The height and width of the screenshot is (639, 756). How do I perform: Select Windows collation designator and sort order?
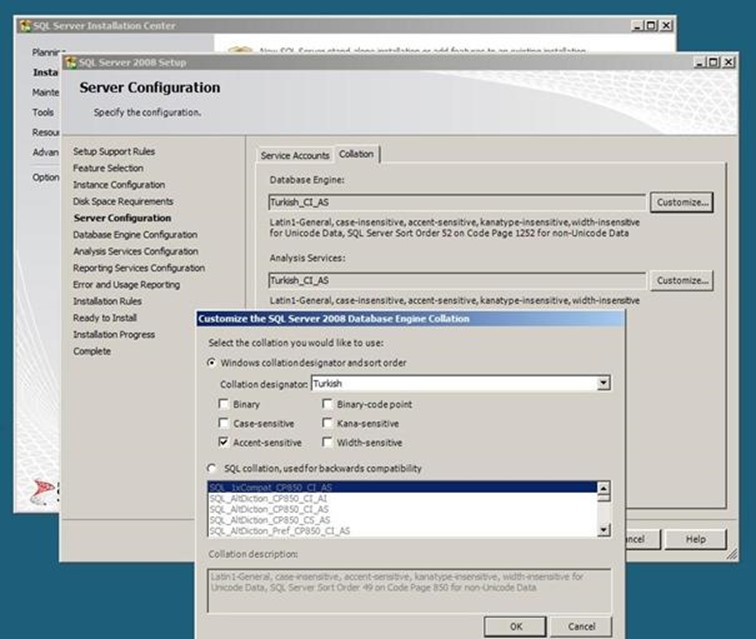point(212,362)
